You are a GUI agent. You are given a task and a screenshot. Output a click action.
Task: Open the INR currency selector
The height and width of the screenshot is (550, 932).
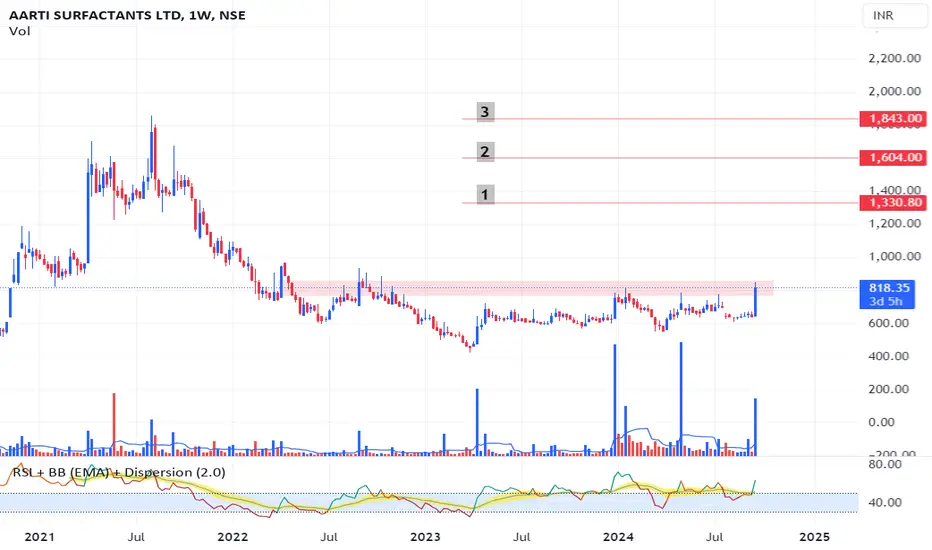click(x=894, y=15)
